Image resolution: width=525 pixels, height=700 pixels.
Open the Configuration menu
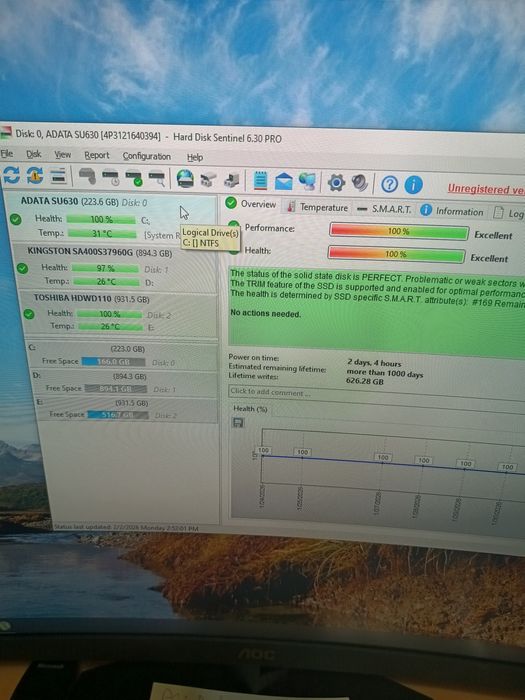(147, 156)
